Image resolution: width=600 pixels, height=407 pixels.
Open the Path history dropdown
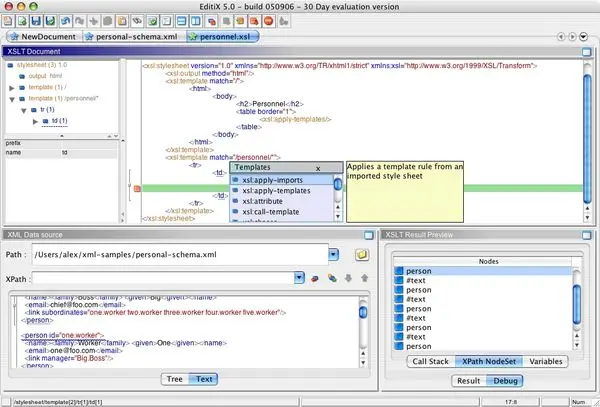pos(334,255)
